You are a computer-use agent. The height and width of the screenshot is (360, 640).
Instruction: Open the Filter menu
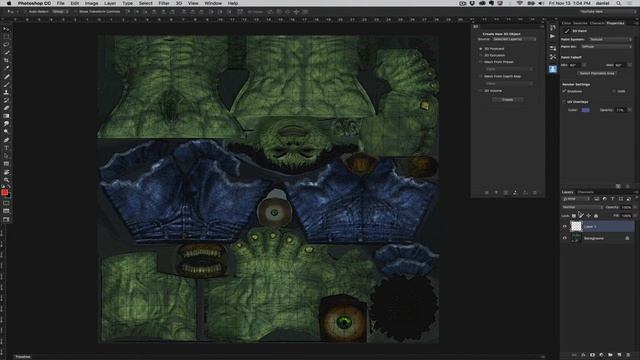click(x=164, y=3)
